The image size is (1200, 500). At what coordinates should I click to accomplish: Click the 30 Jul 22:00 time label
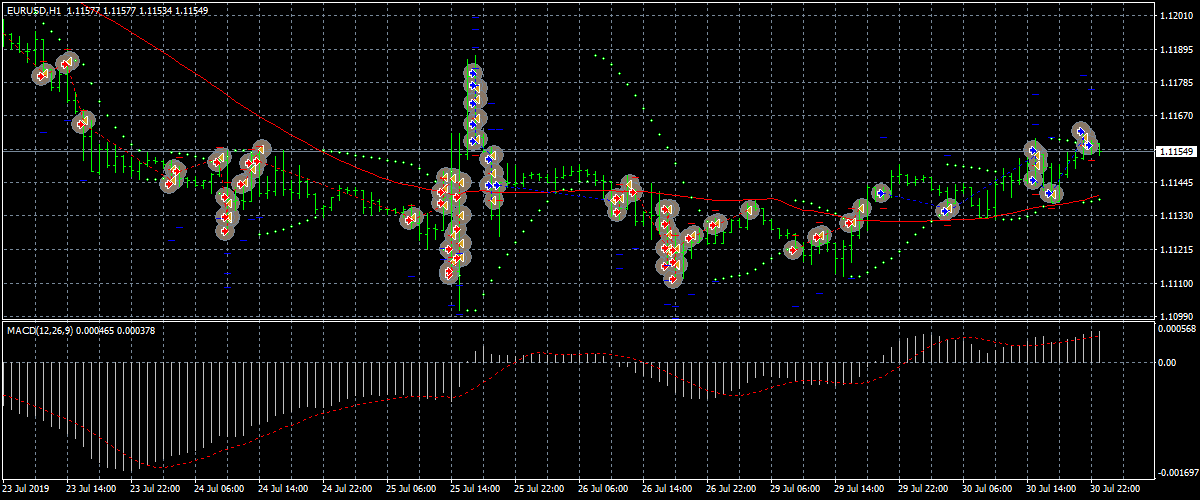click(x=1114, y=490)
